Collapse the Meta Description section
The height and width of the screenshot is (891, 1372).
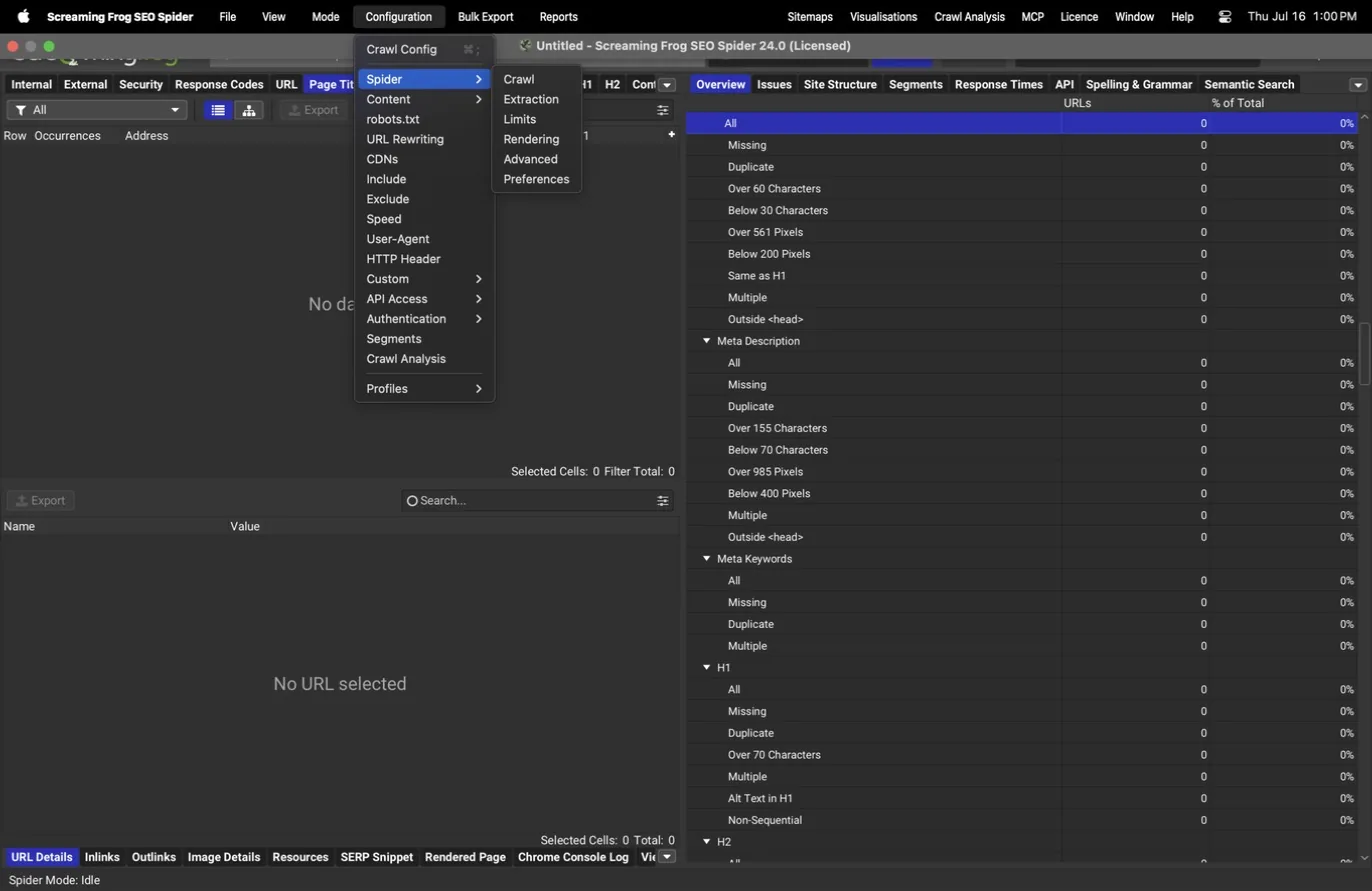pos(706,341)
